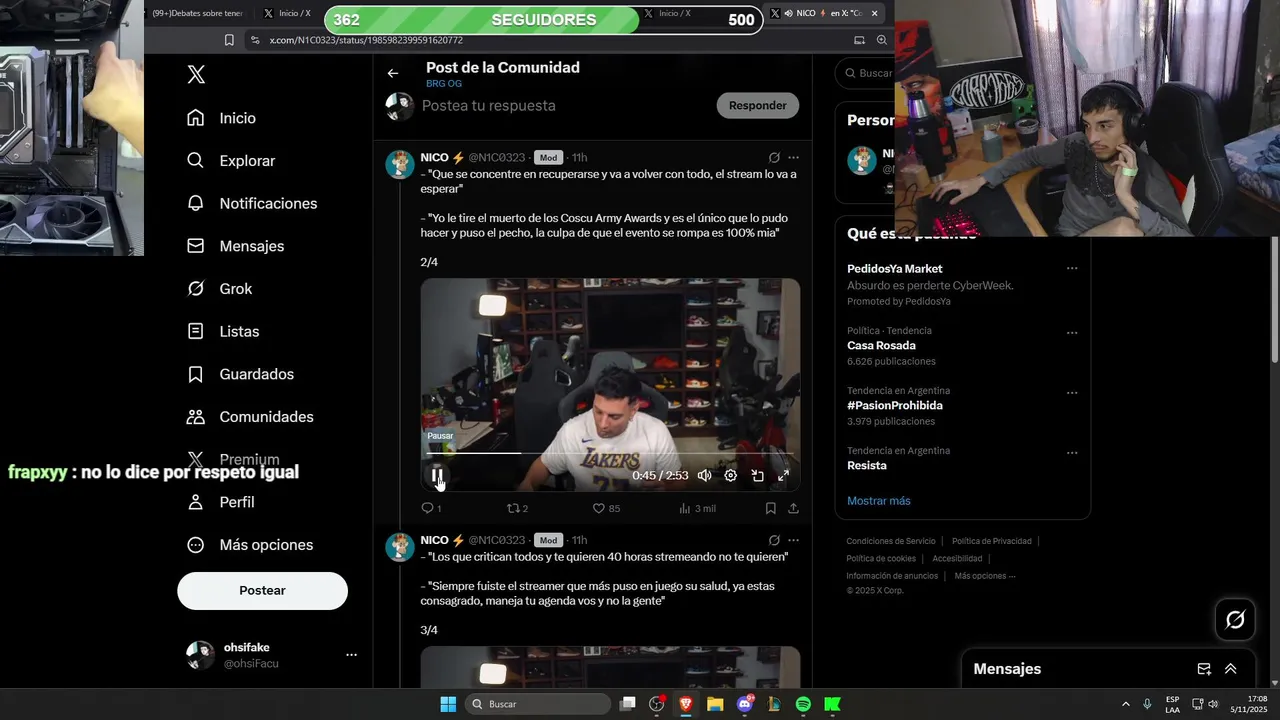Open Inicio from the sidebar
Viewport: 1280px width, 720px height.
pos(222,118)
